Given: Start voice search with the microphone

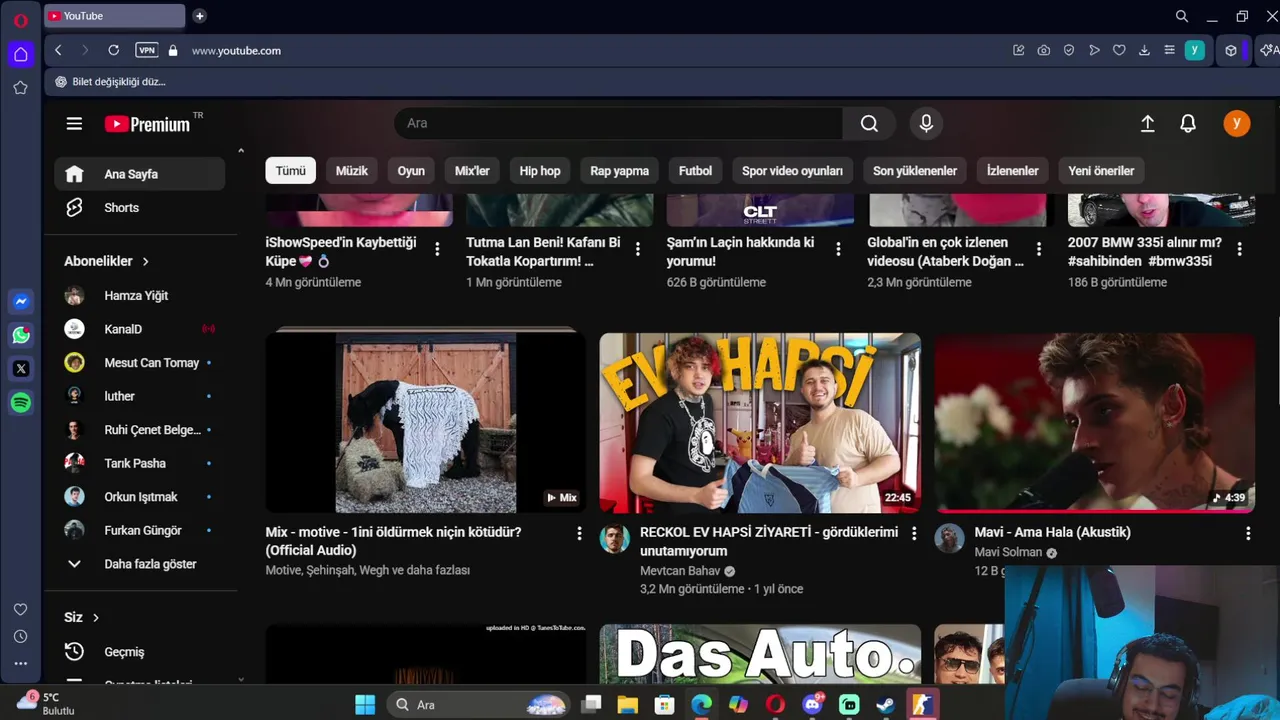Looking at the screenshot, I should coord(926,123).
